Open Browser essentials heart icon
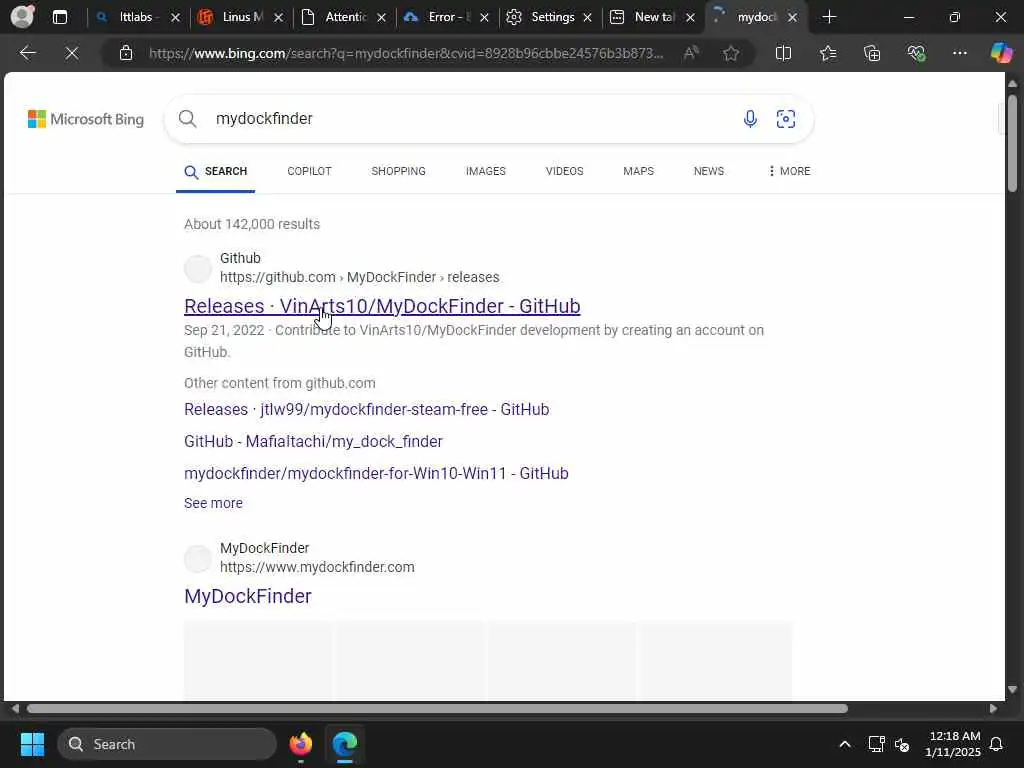This screenshot has width=1024, height=768. click(x=916, y=53)
